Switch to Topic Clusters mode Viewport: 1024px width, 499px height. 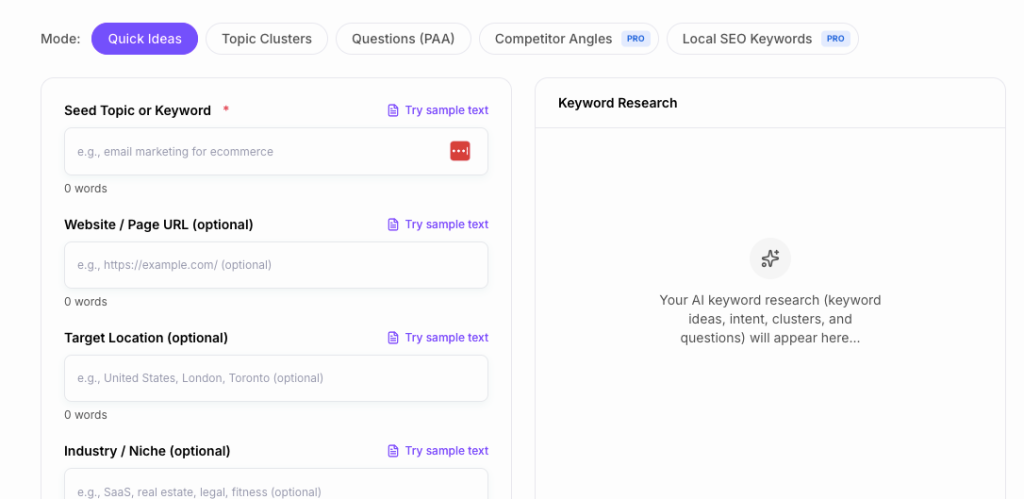pyautogui.click(x=266, y=39)
